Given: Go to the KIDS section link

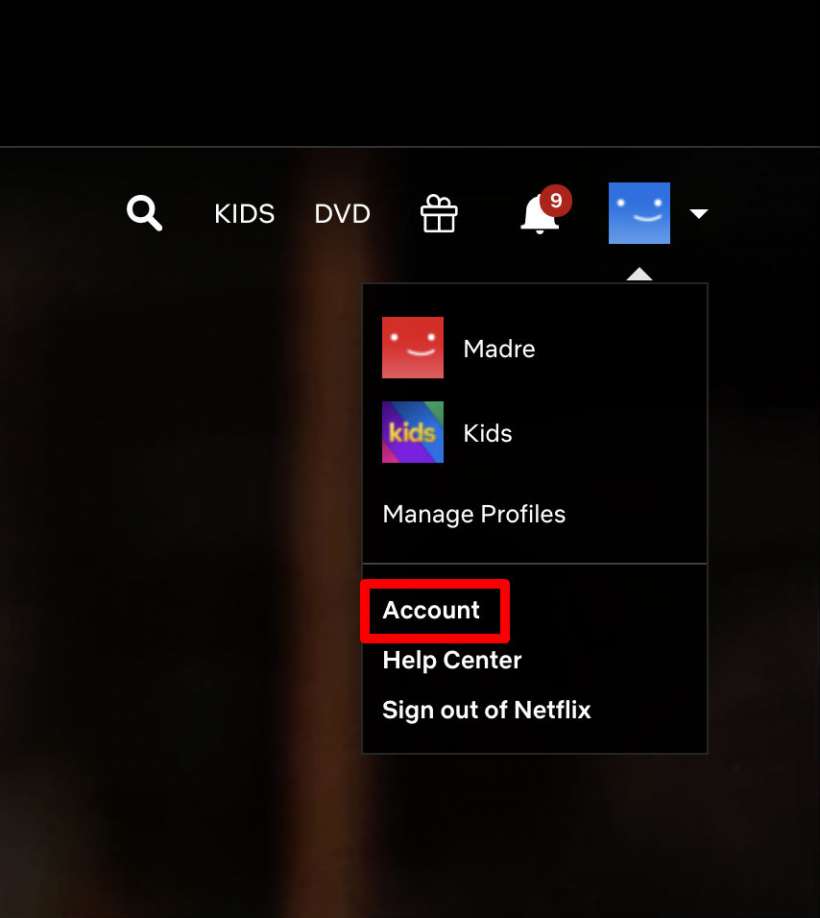Looking at the screenshot, I should tap(244, 214).
